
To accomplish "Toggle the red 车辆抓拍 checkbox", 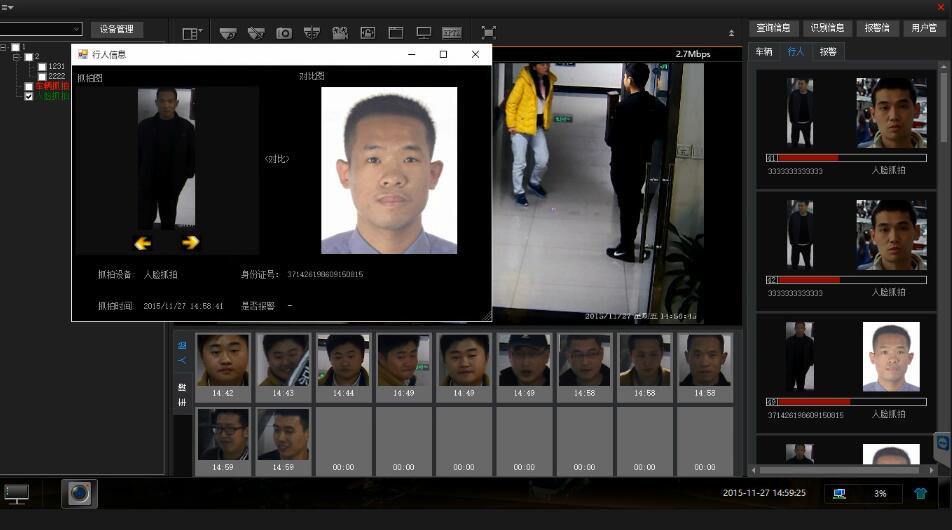I will 29,87.
